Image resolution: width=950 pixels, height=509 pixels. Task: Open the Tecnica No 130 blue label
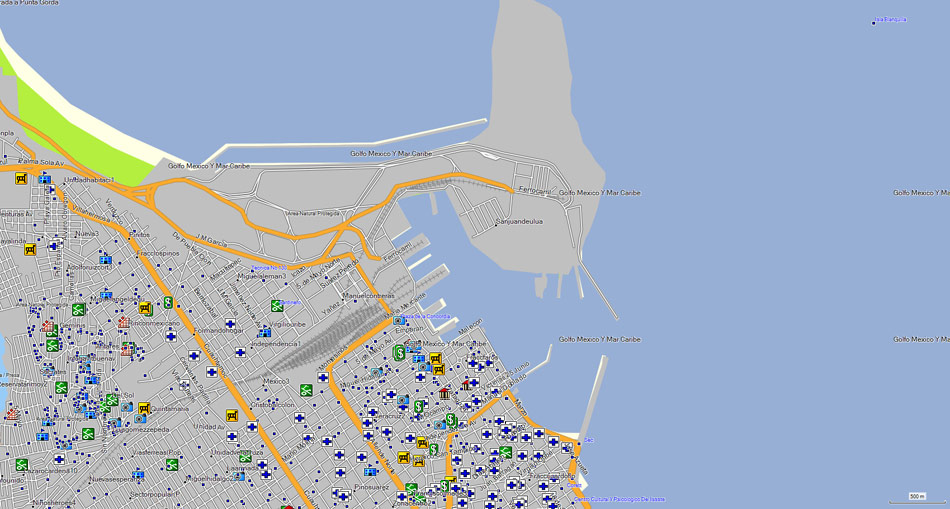pyautogui.click(x=268, y=268)
